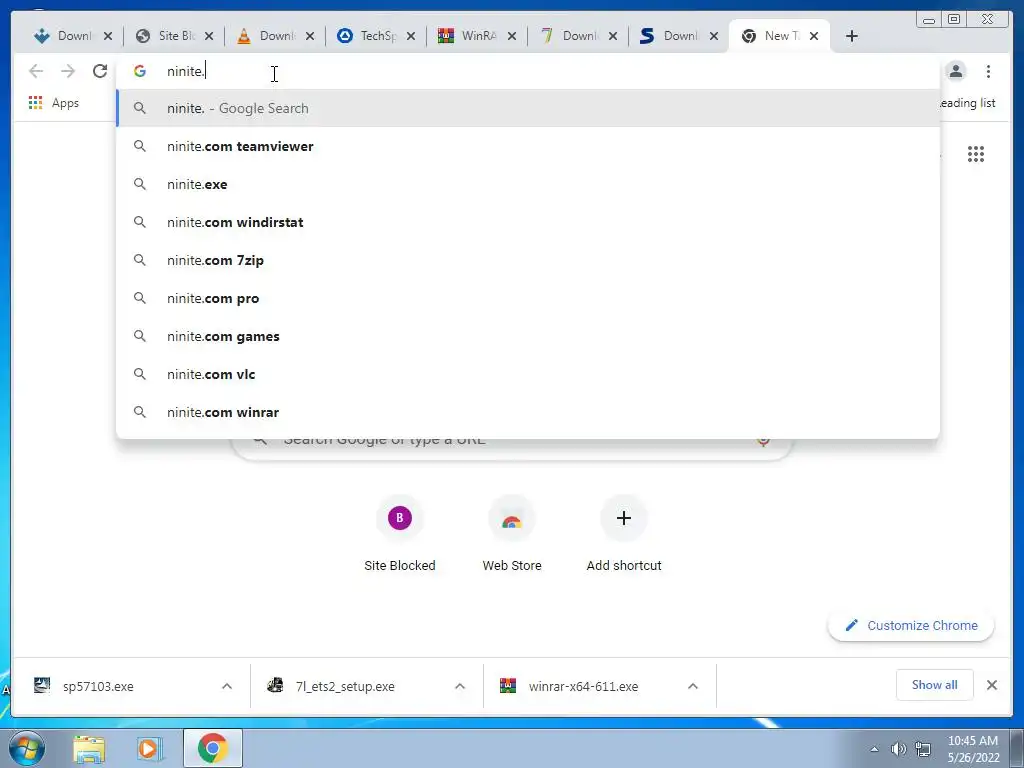
Task: Close the New Tab tab
Action: coord(814,36)
